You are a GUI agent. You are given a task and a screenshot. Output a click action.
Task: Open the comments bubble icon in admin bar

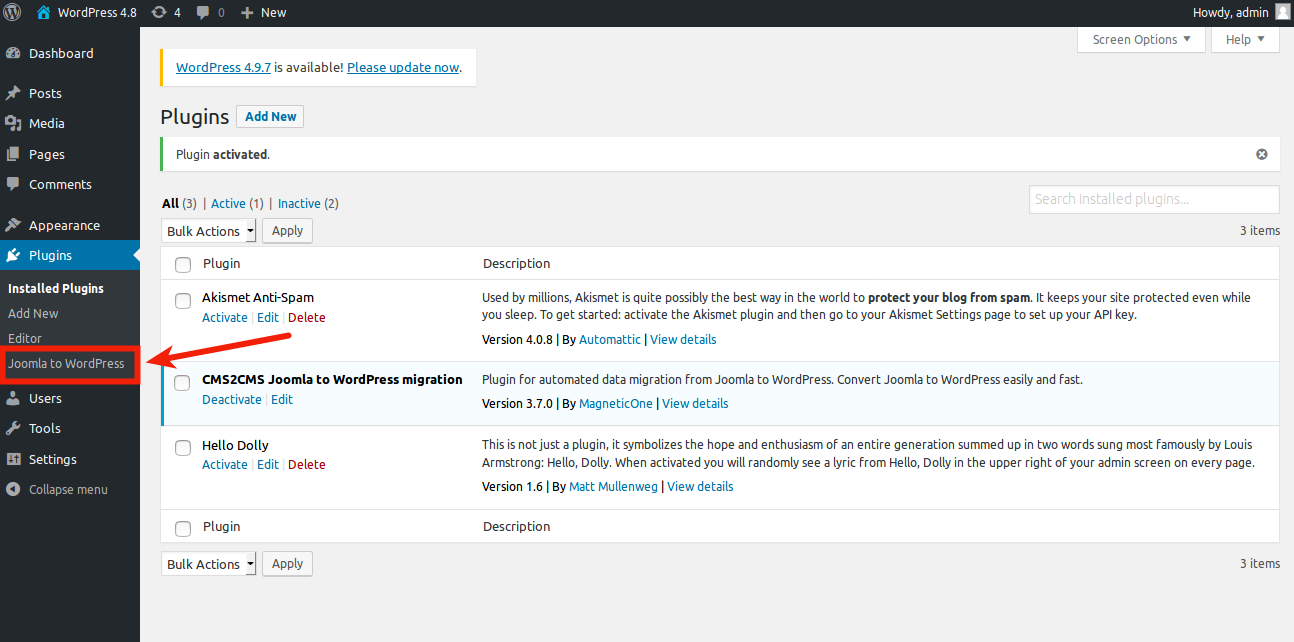(204, 13)
